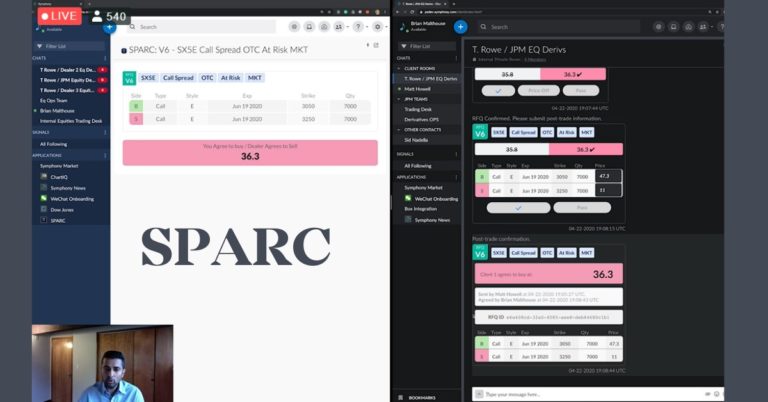Click the 47.3 price field

pos(608,176)
